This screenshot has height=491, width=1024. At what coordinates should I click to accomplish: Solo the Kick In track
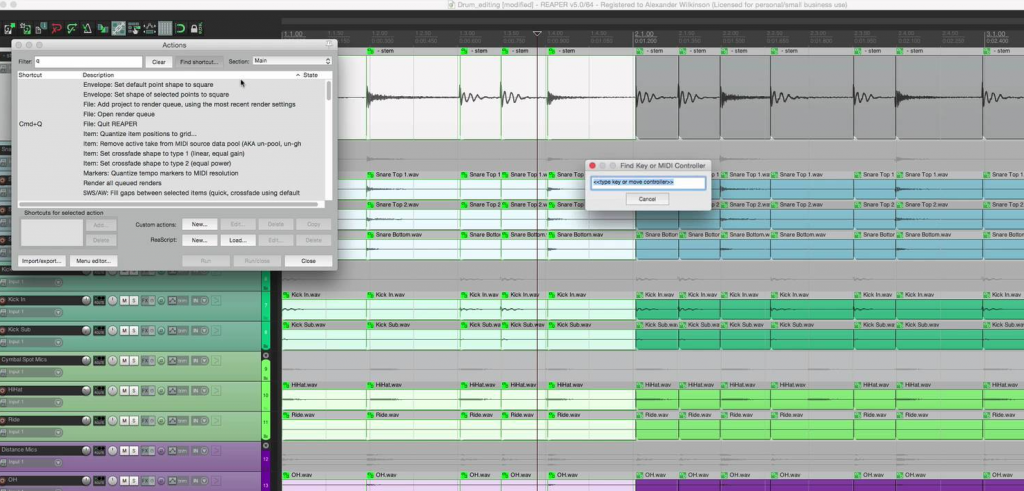134,300
